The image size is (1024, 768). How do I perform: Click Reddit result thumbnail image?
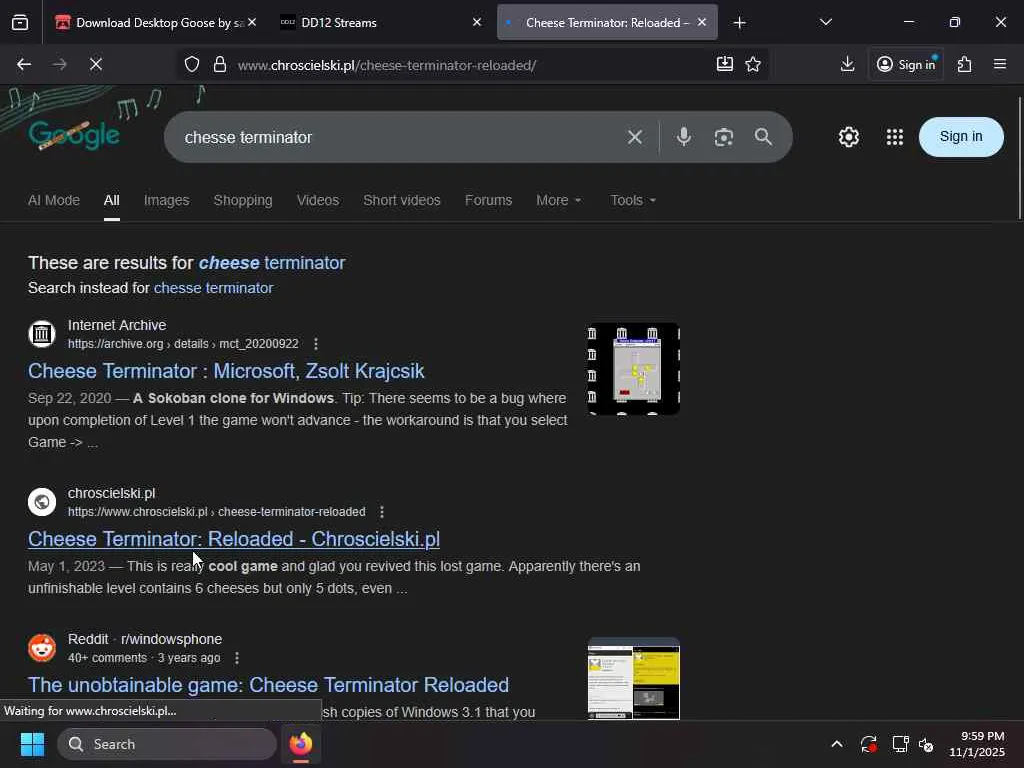click(633, 679)
